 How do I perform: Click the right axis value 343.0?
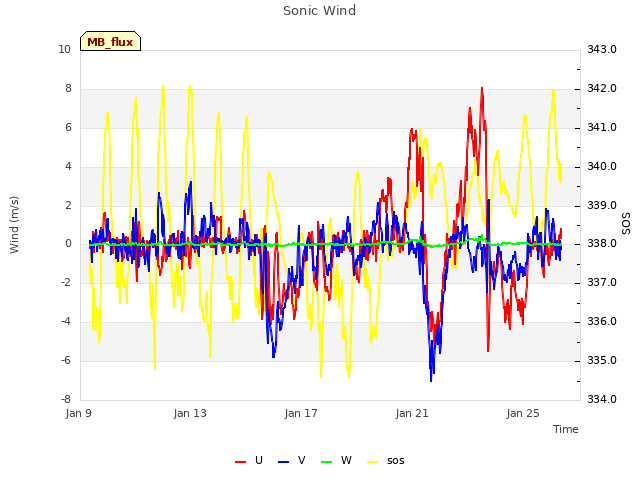click(602, 50)
